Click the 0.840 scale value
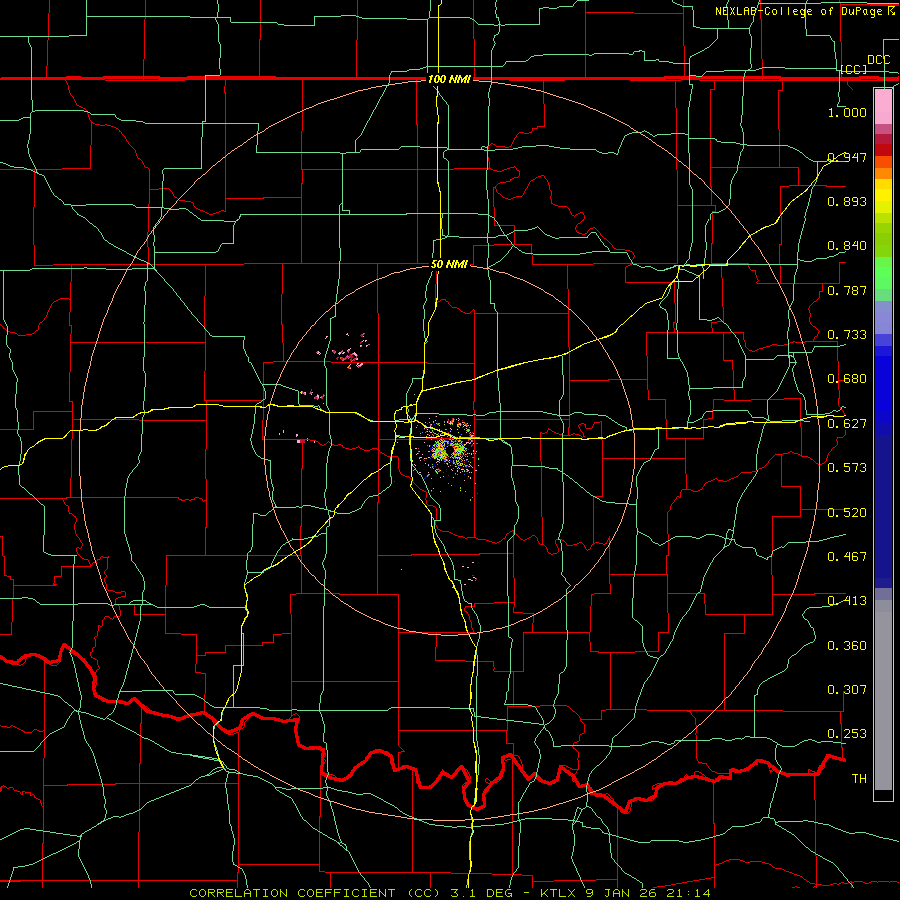 coord(847,246)
